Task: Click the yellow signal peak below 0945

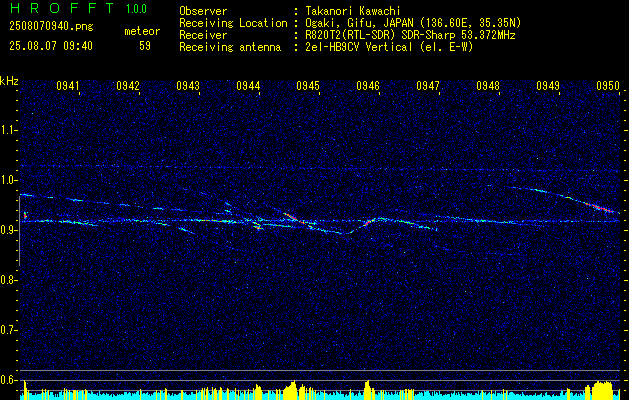Action: pos(291,390)
